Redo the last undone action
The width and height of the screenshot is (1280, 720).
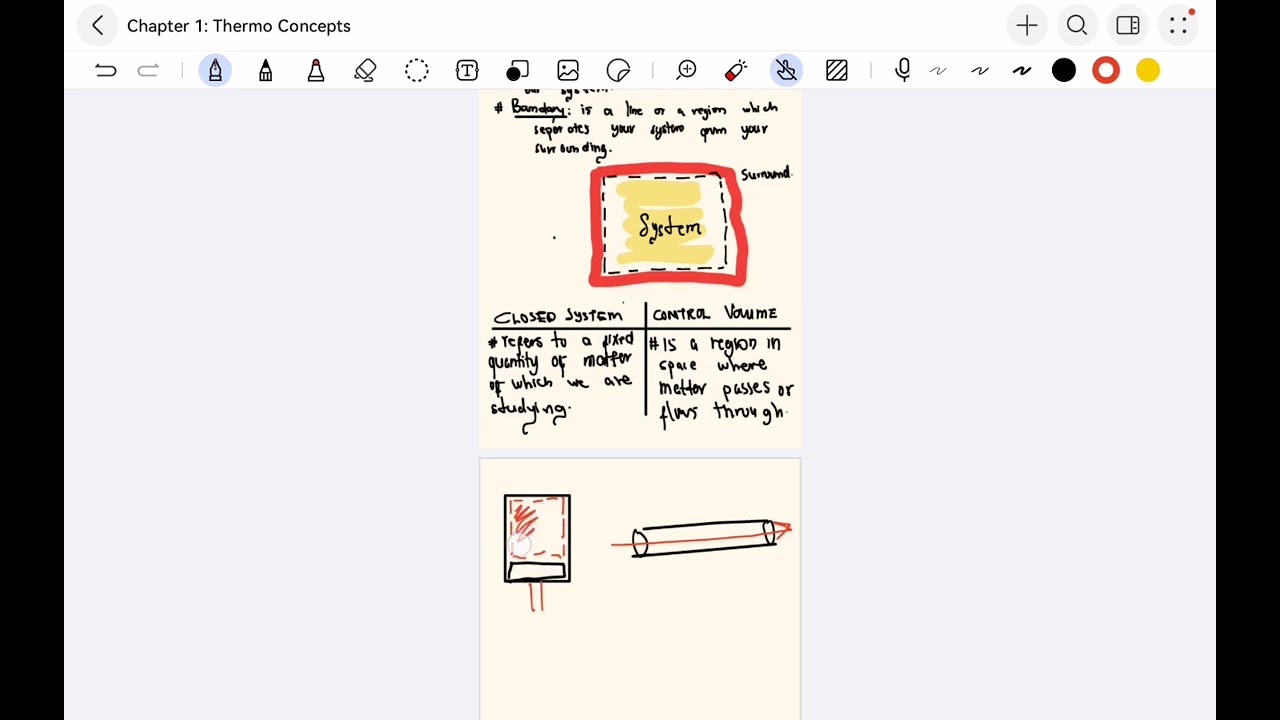tap(148, 70)
